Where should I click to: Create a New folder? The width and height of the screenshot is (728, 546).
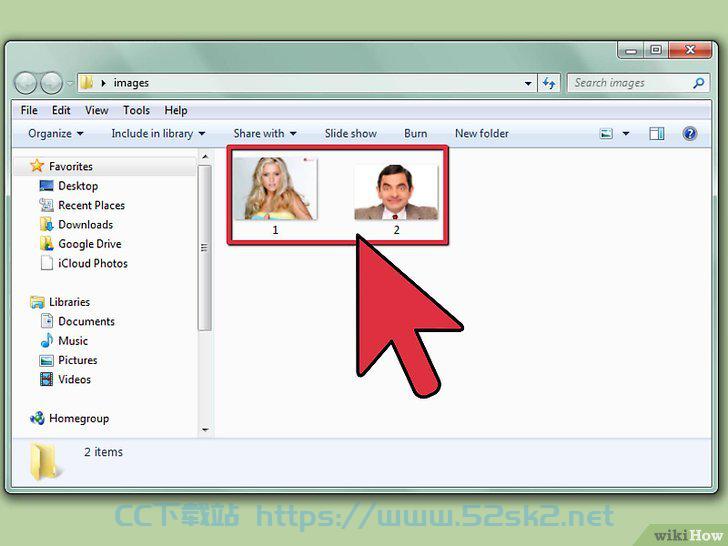[481, 134]
